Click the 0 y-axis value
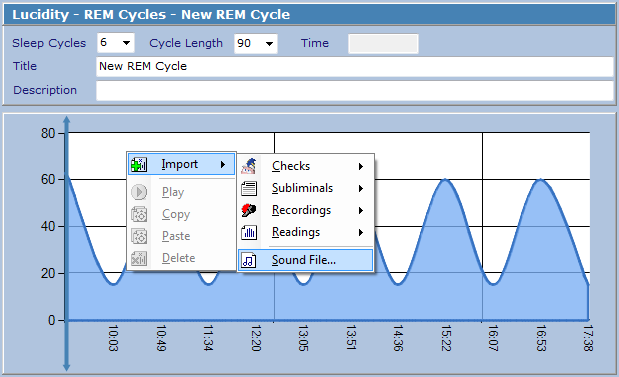The height and width of the screenshot is (377, 619). pyautogui.click(x=52, y=320)
